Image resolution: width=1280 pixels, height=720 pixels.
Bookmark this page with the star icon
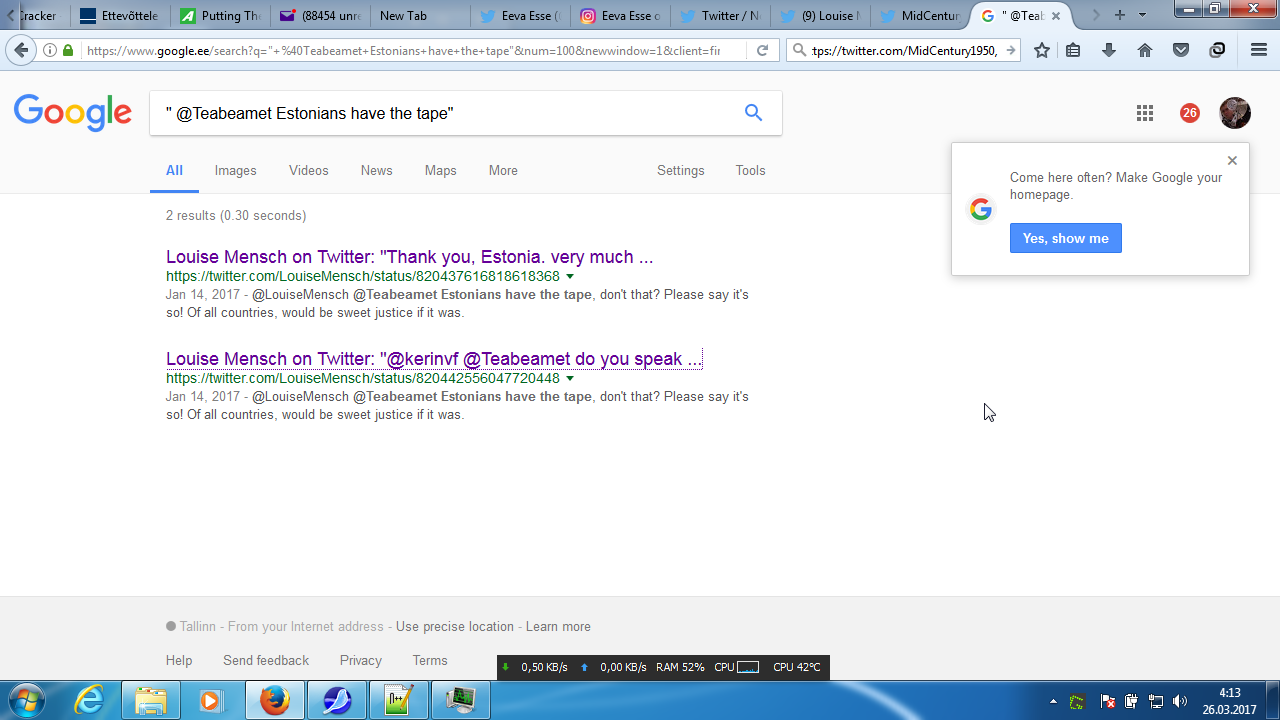(x=1042, y=50)
